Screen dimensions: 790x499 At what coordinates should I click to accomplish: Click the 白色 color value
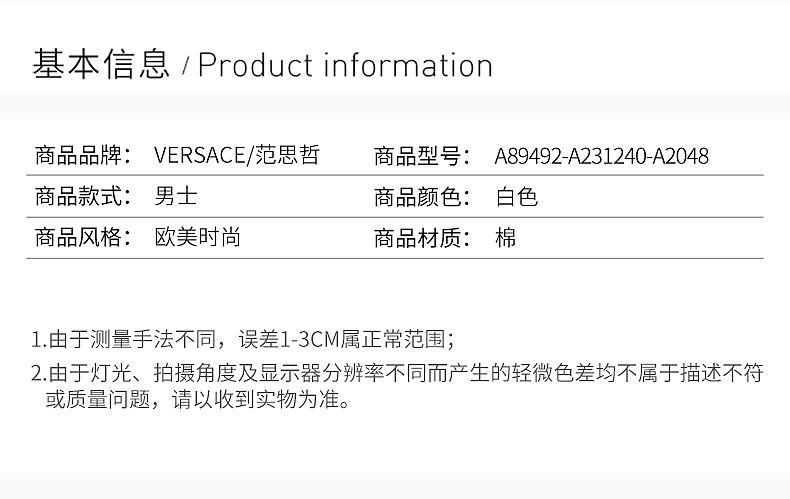(516, 197)
